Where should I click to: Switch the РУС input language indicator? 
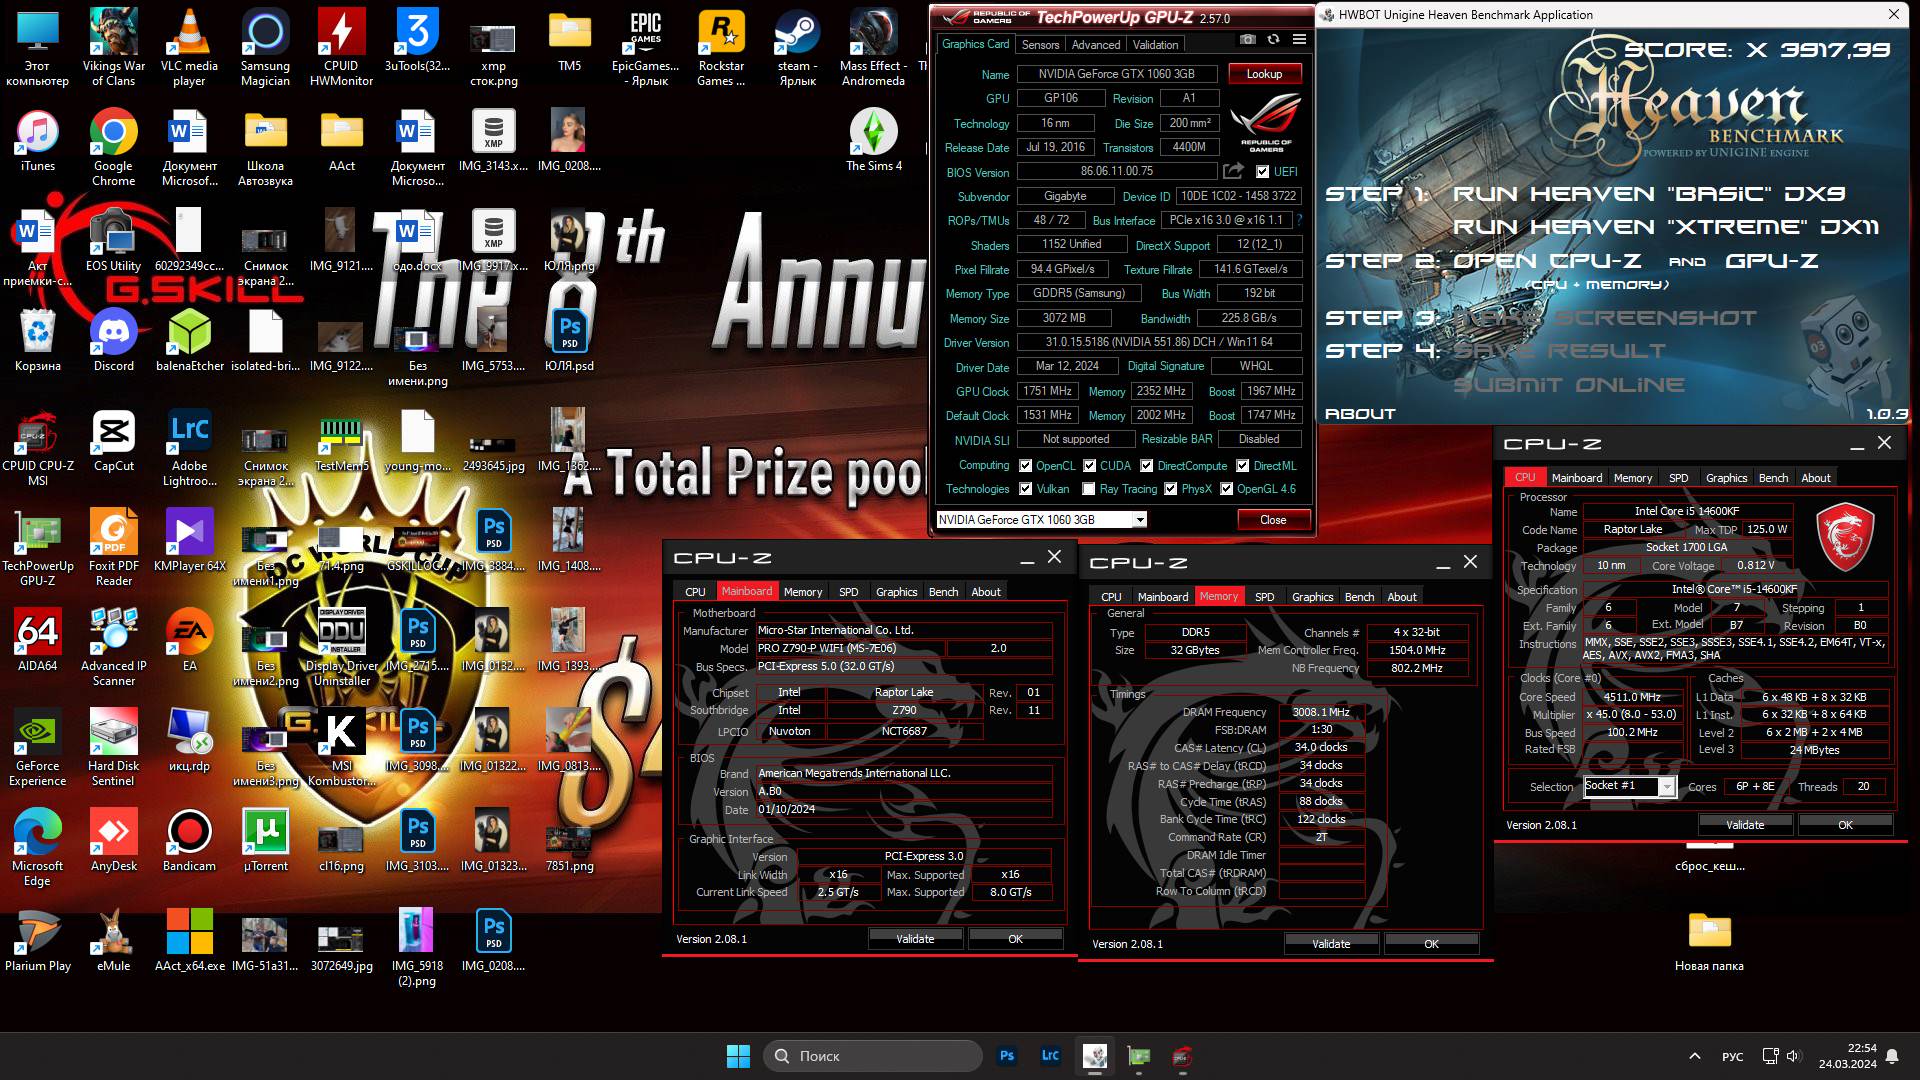[1732, 1057]
